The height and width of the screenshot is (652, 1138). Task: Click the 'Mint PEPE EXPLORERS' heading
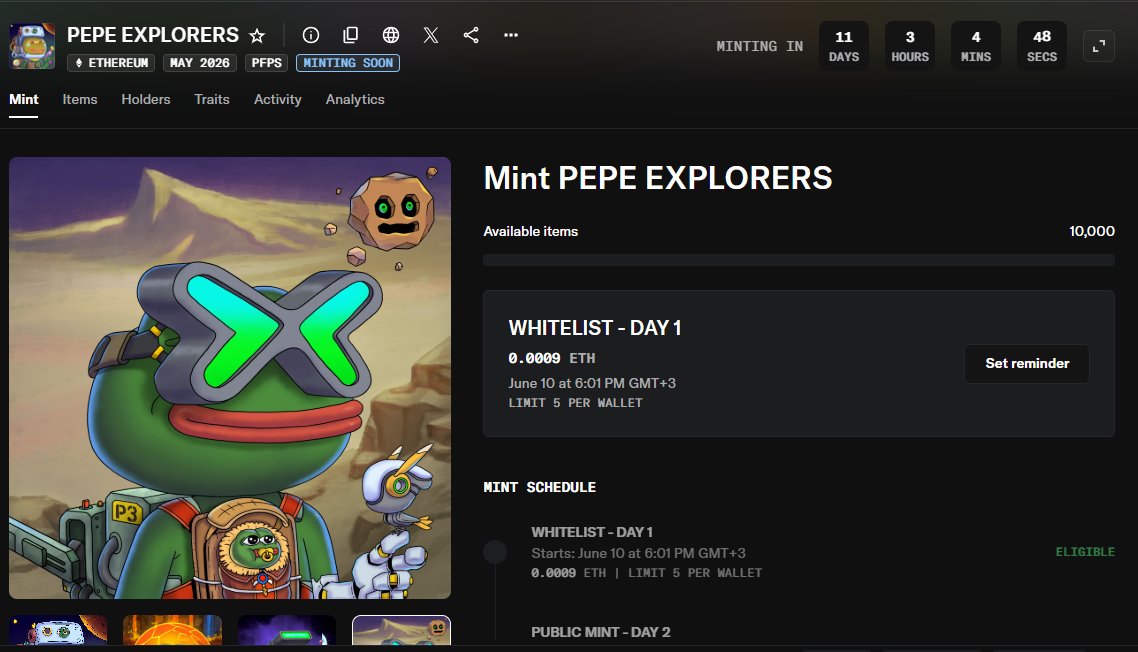coord(658,179)
